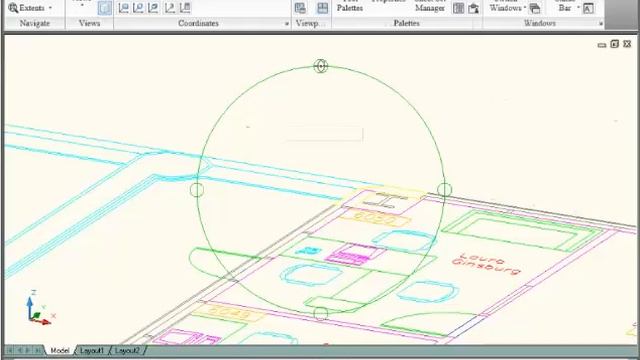This screenshot has width=640, height=360.
Task: Click the Windows panel title
Action: coord(540,23)
